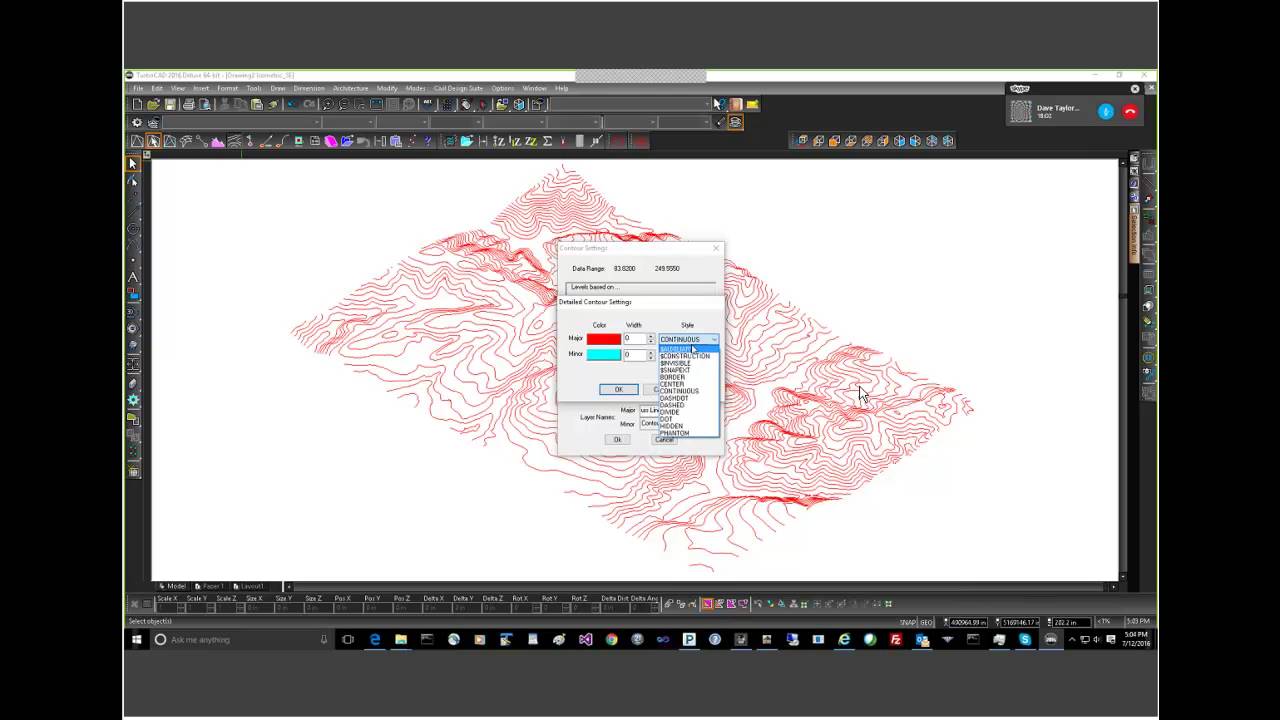Select the arrow Select tool in left toolbar
Image resolution: width=1280 pixels, height=720 pixels.
point(133,164)
